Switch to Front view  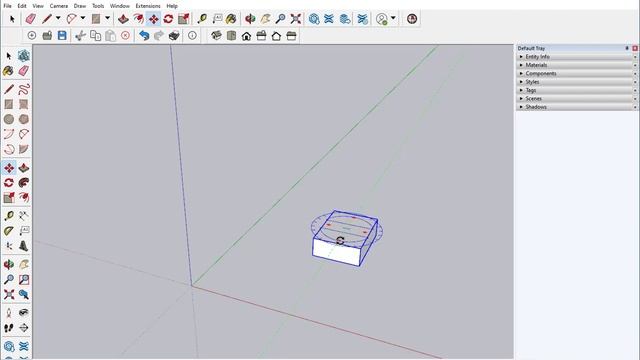246,36
